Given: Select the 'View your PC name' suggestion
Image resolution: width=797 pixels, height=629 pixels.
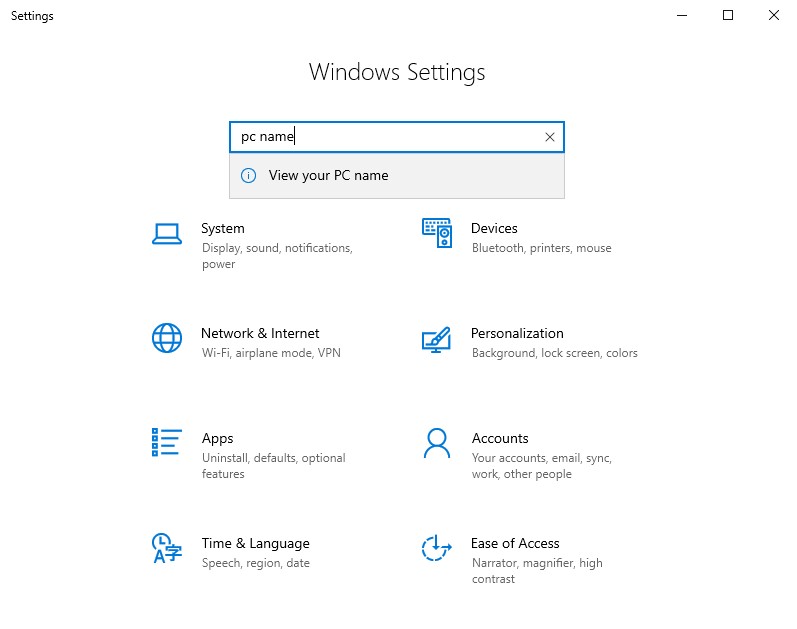Looking at the screenshot, I should coord(396,175).
